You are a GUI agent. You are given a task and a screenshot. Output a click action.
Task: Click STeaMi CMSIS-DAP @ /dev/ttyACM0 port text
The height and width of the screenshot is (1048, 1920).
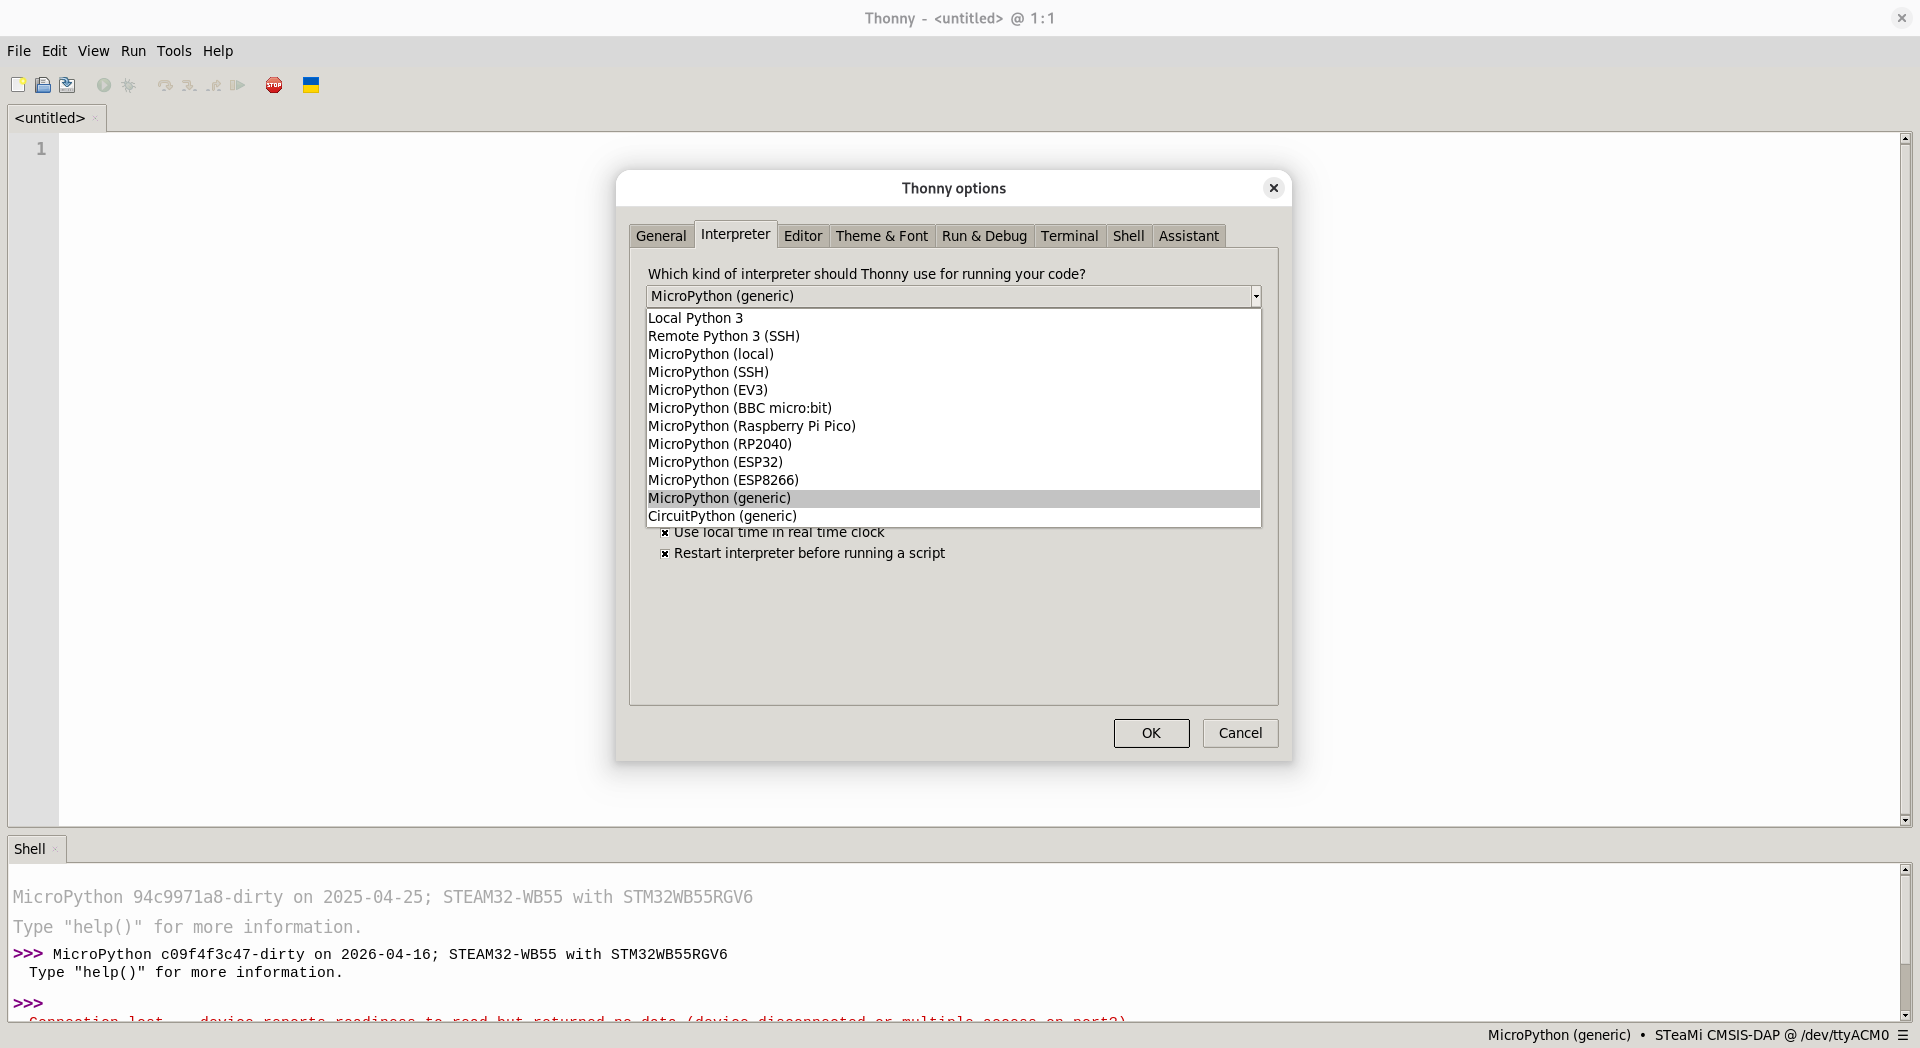(1772, 1035)
